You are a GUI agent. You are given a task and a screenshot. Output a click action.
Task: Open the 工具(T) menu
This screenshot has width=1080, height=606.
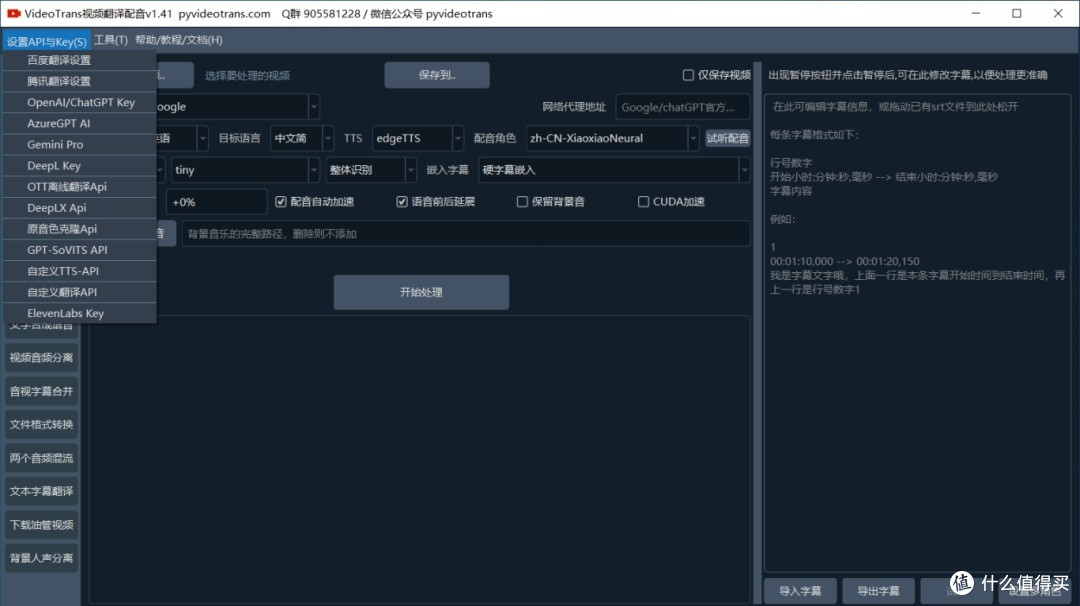point(111,40)
